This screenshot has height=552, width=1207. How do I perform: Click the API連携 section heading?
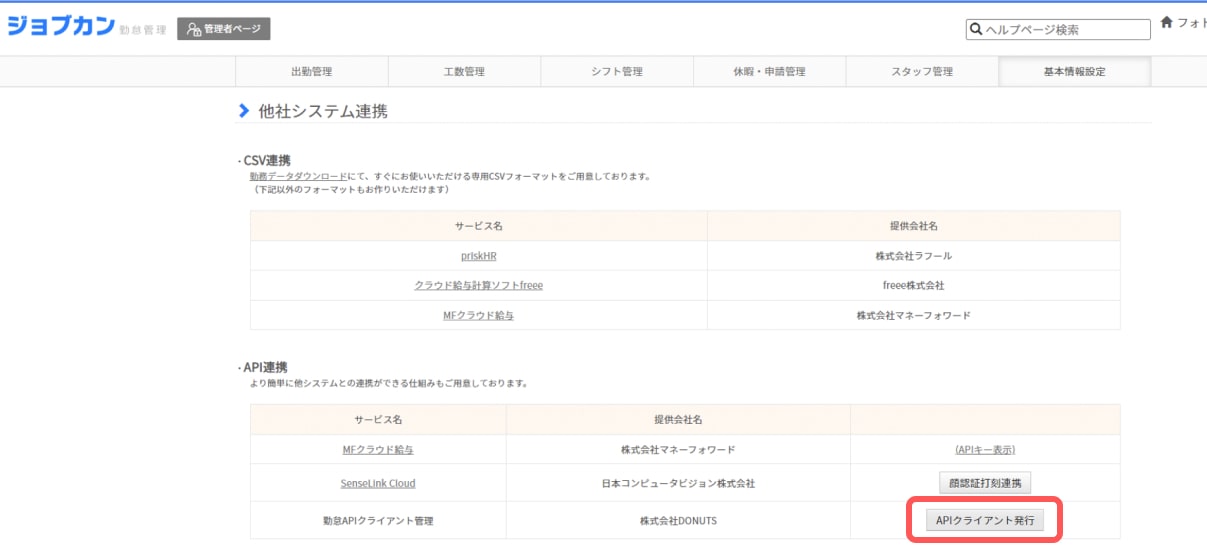click(265, 368)
